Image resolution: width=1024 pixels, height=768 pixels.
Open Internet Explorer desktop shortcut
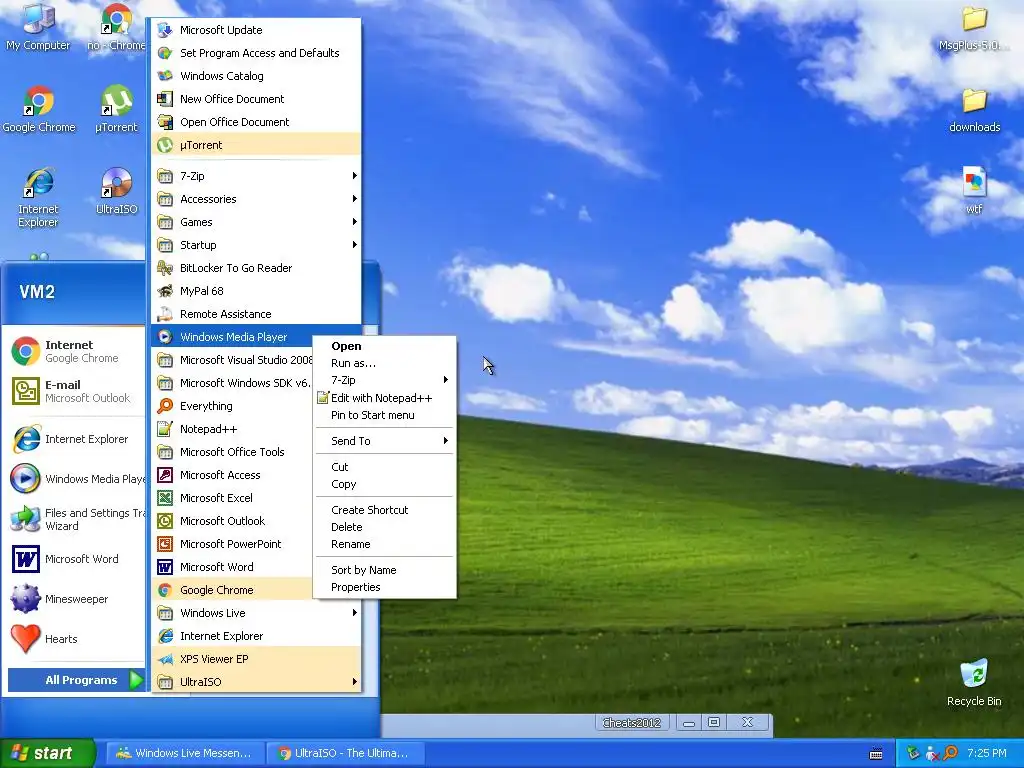point(38,197)
